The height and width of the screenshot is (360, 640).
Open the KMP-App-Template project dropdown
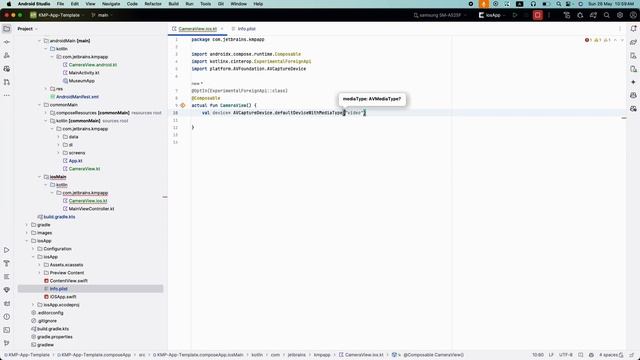tap(57, 15)
